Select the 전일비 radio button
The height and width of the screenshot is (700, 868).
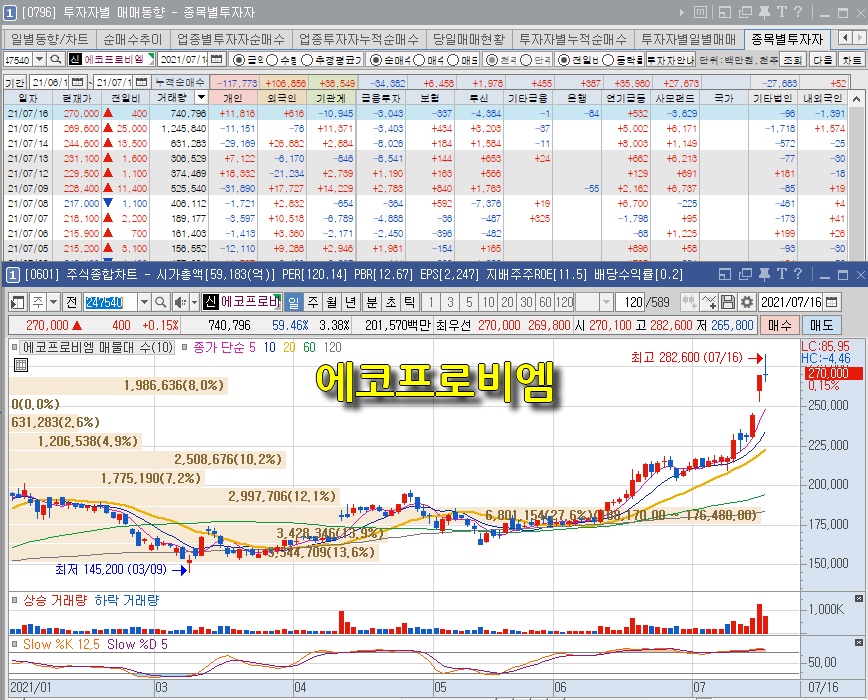[x=563, y=60]
